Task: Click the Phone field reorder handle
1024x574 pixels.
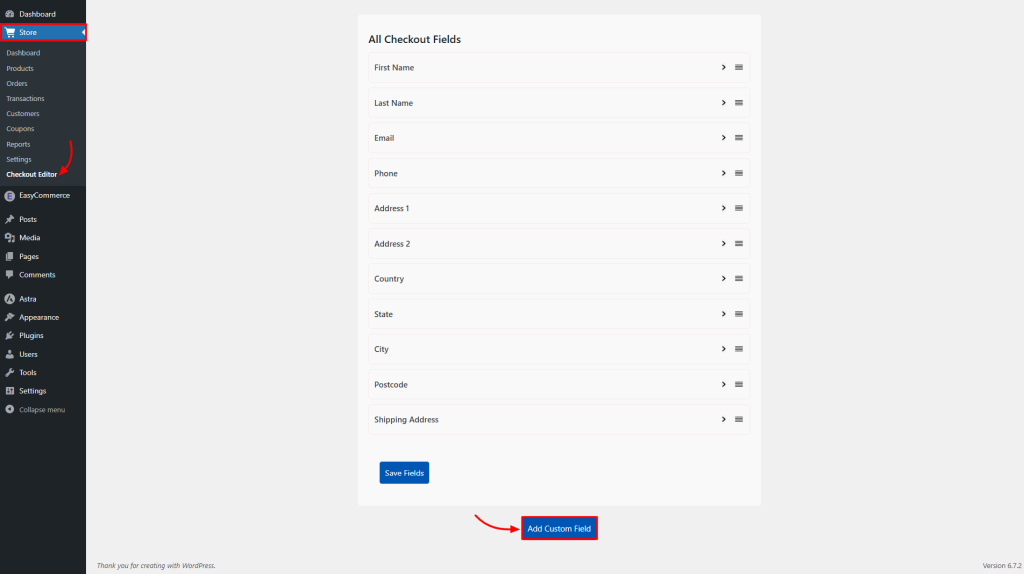Action: coord(739,173)
